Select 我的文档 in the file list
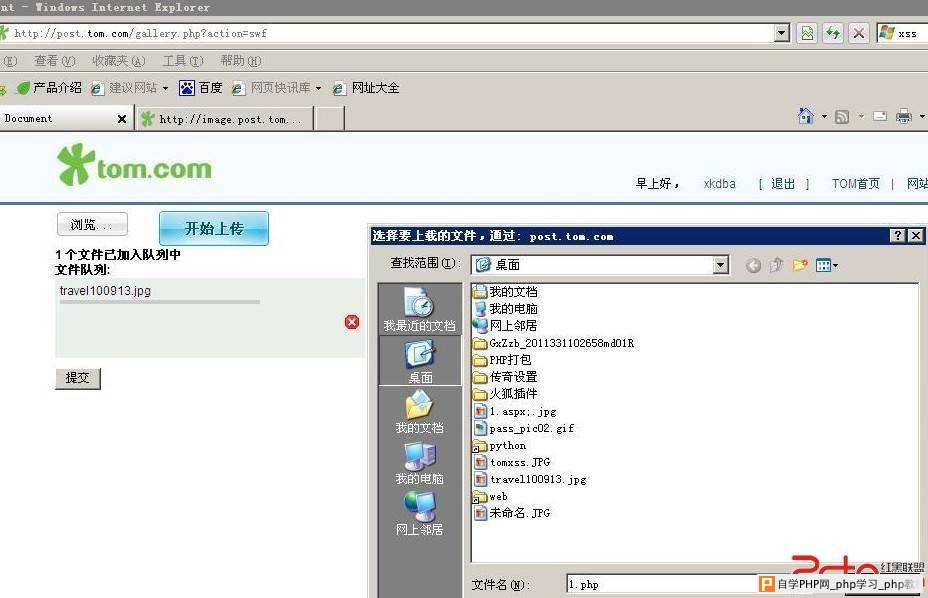 [506, 291]
